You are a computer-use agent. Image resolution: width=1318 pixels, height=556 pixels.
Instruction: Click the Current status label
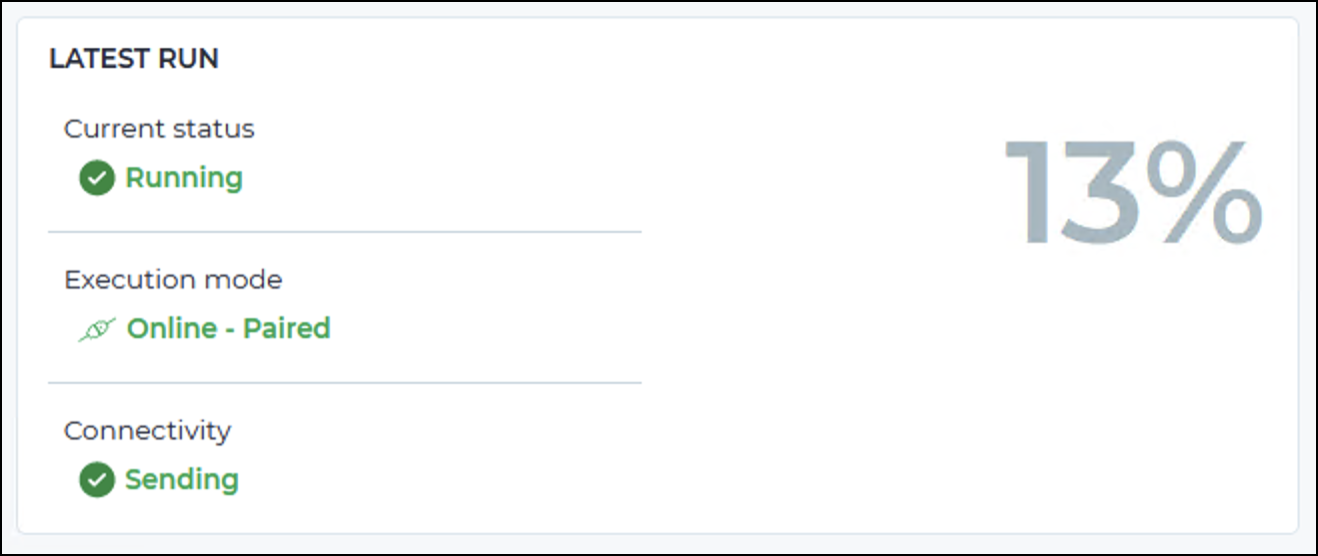point(159,129)
